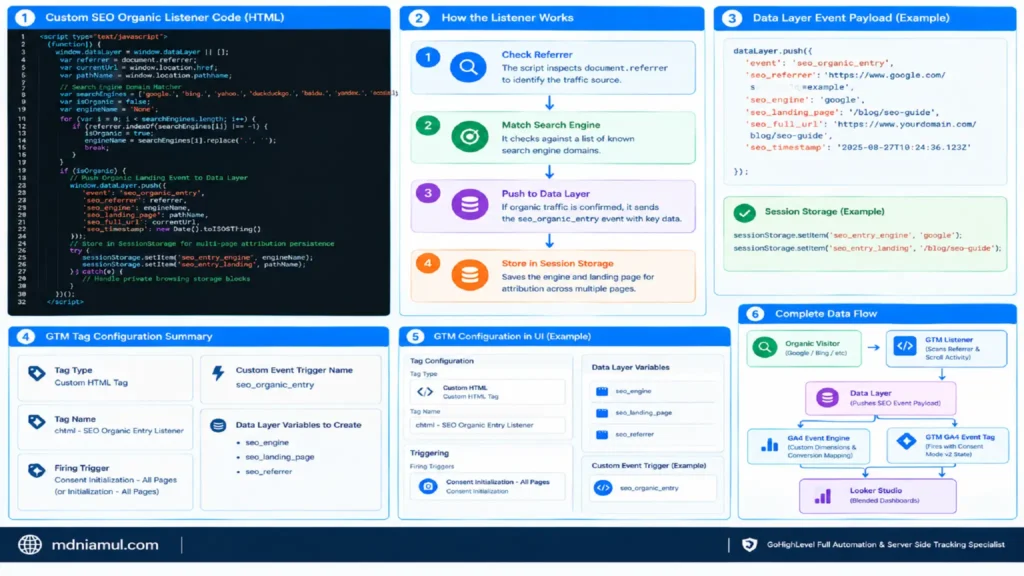Click the chart icon in the Looker Studio card
1024x576 pixels.
823,496
